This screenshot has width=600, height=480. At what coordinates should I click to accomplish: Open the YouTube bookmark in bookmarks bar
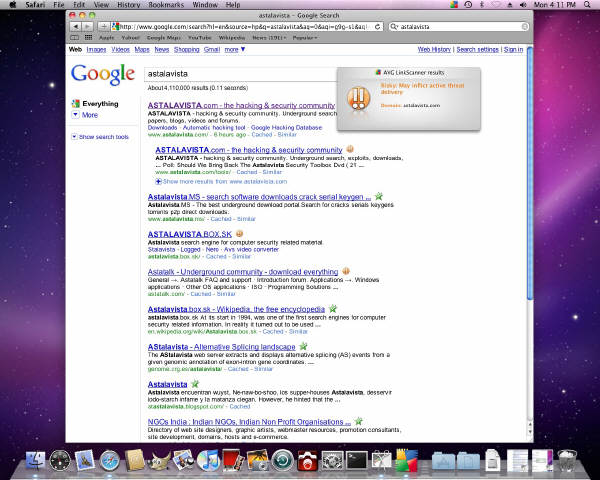tap(200, 38)
